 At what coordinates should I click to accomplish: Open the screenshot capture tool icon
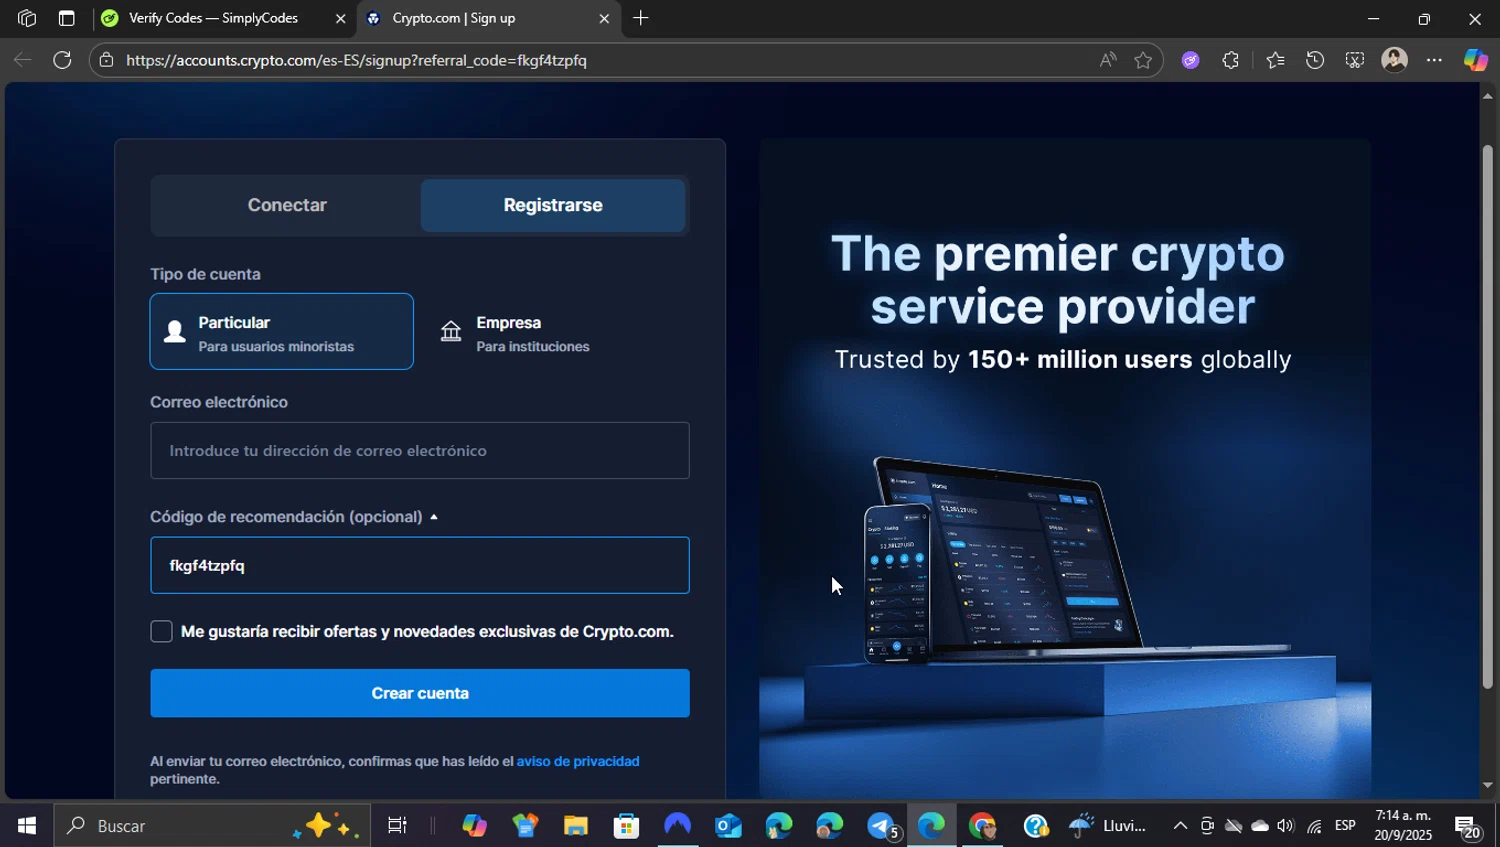(x=1354, y=60)
